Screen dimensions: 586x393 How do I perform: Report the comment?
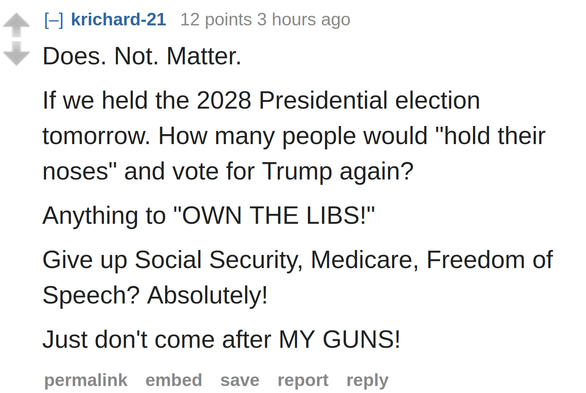click(x=303, y=380)
